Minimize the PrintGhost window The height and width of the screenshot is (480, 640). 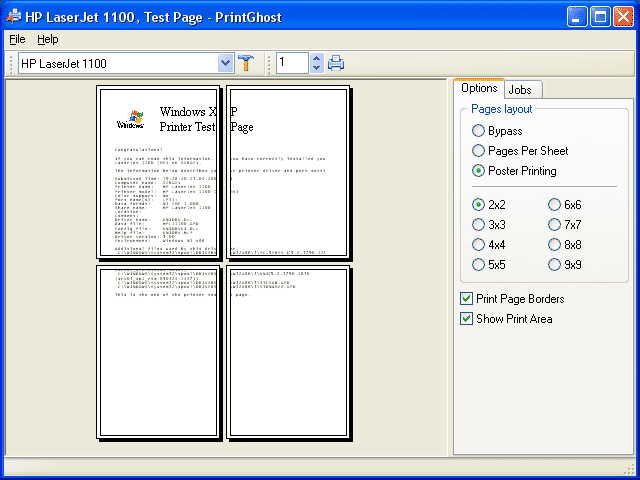[577, 17]
